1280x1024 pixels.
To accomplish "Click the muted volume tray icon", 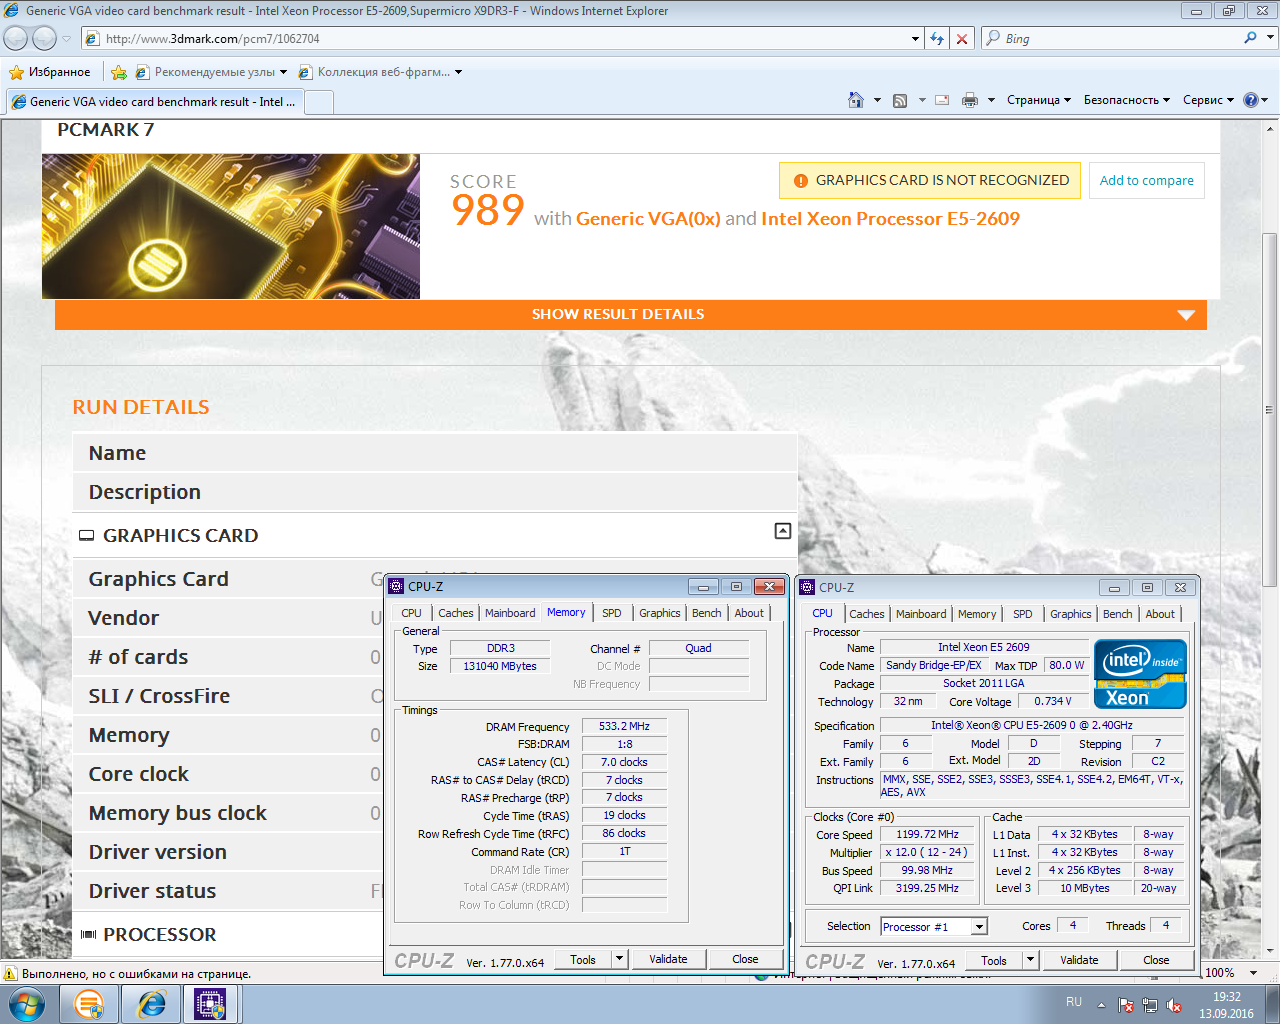I will (x=1174, y=1005).
